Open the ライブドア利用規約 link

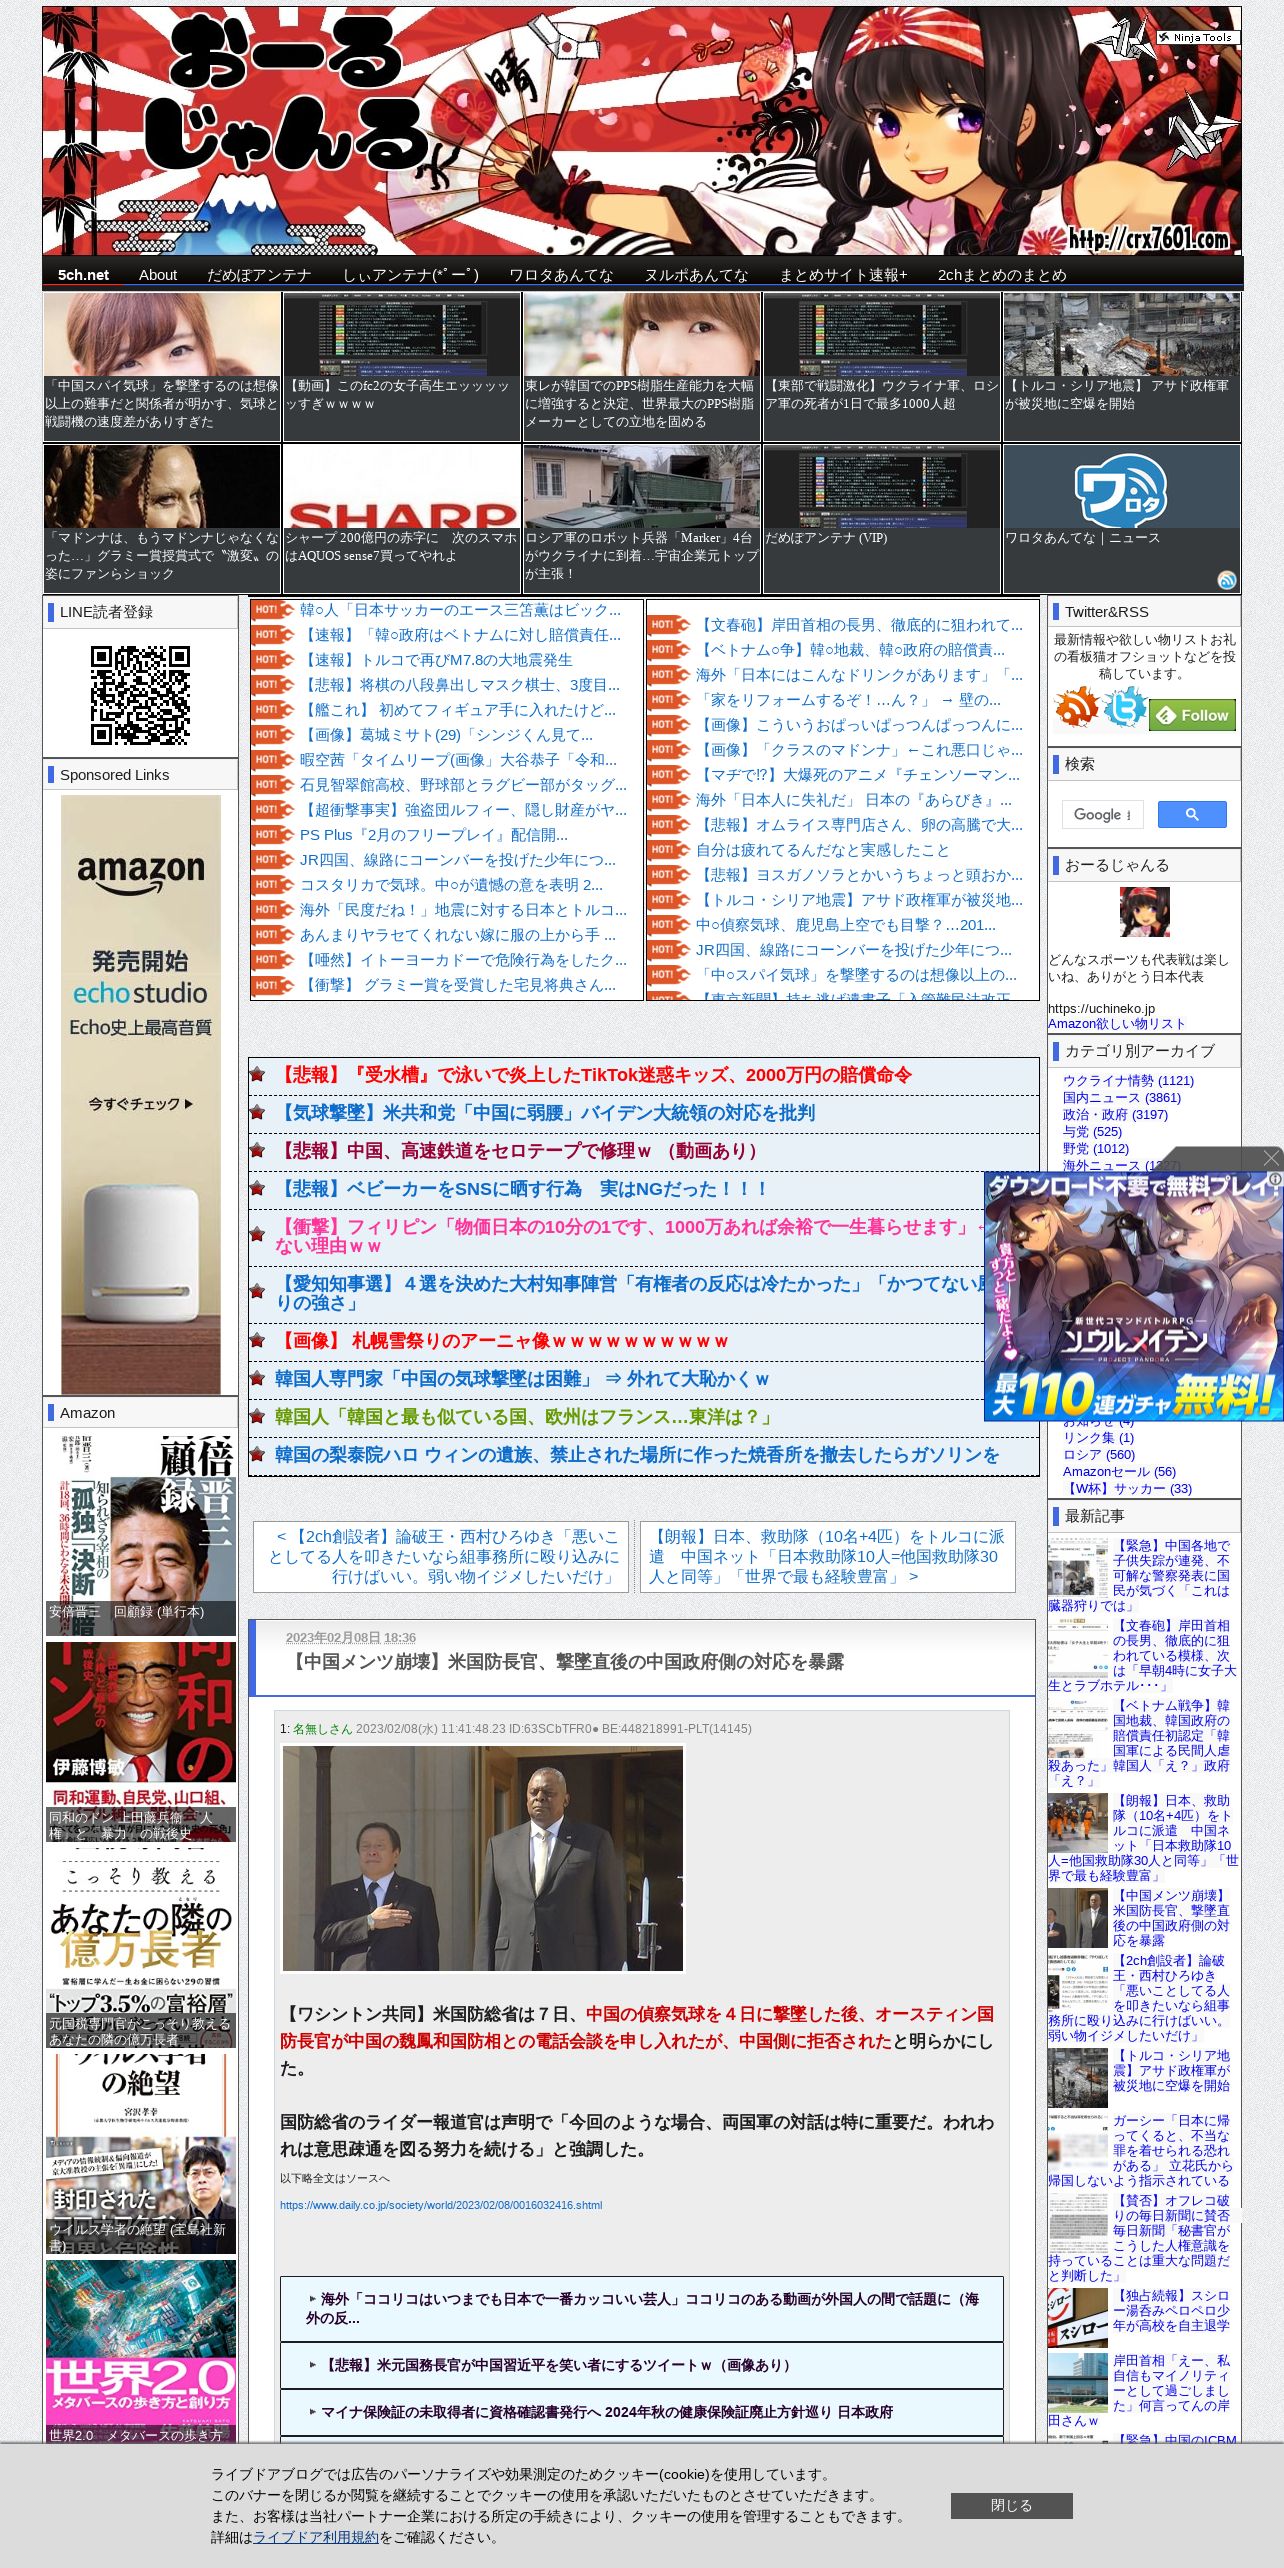(316, 2538)
